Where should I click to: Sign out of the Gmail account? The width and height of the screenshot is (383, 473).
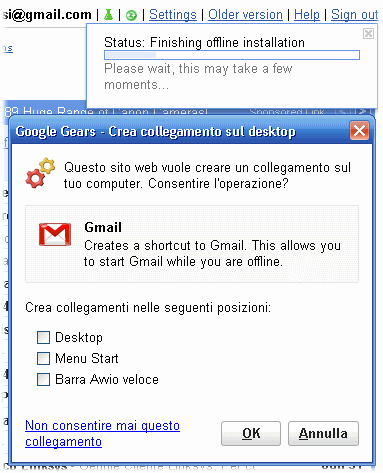tap(354, 15)
